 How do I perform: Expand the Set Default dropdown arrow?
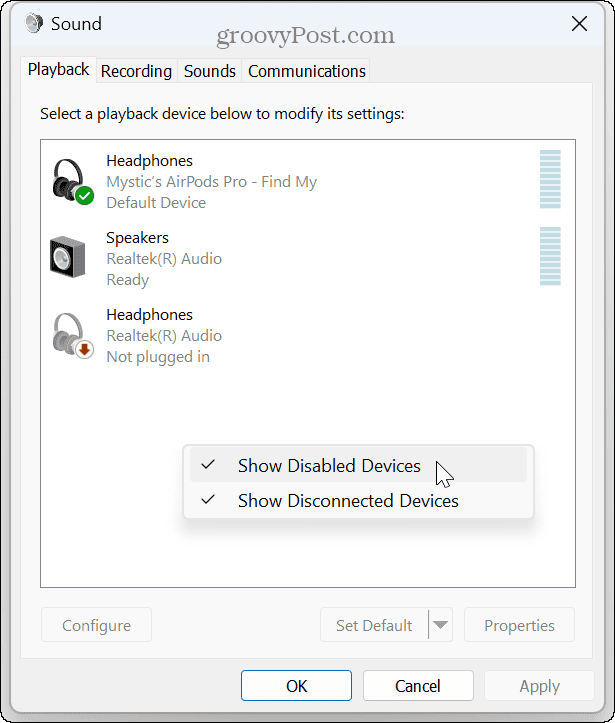(441, 626)
